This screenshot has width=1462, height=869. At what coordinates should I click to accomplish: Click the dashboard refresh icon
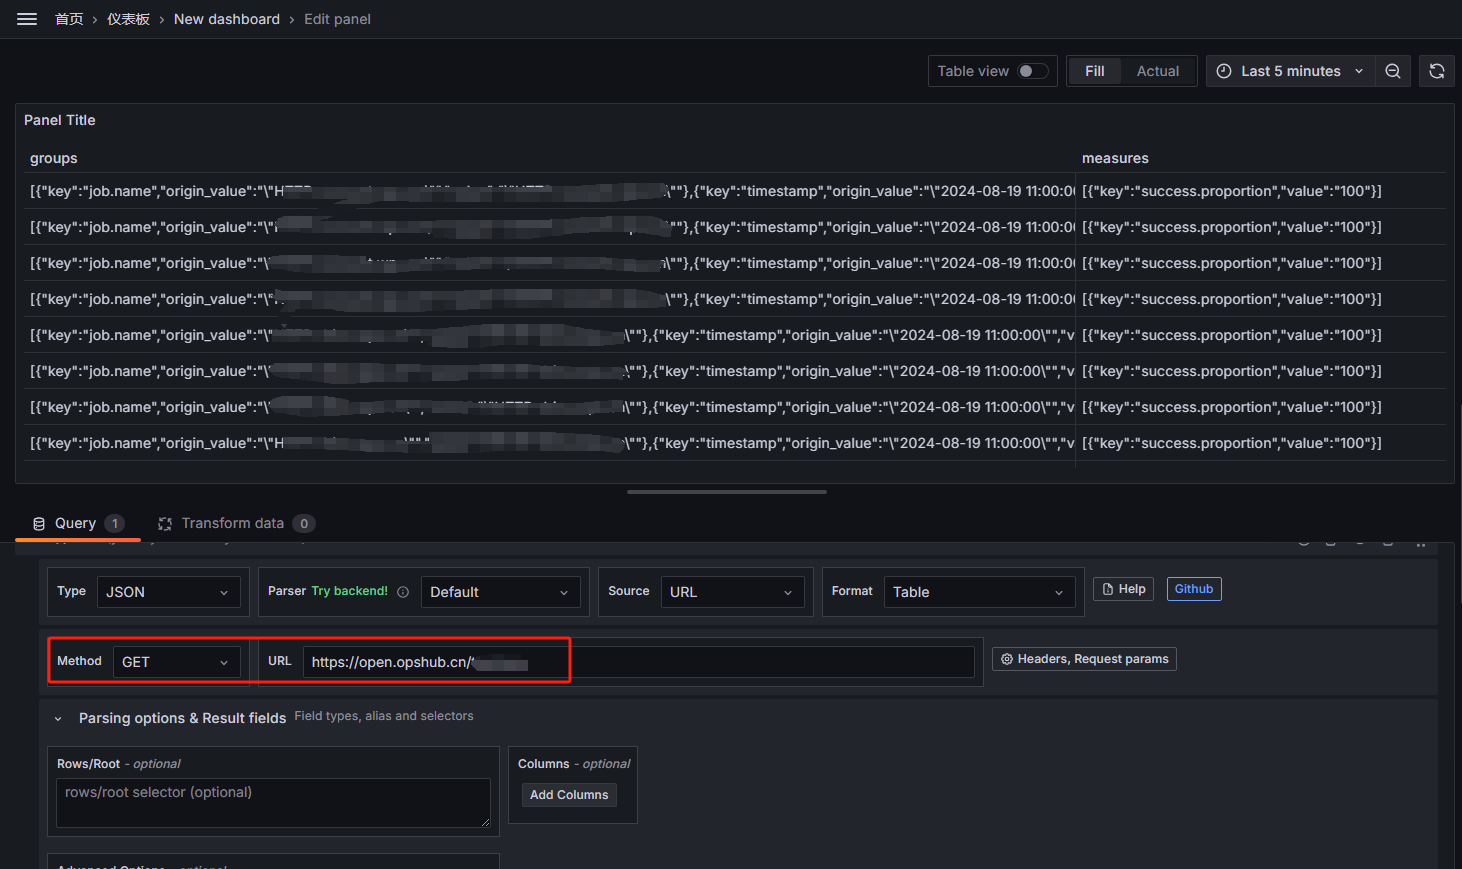(x=1437, y=70)
